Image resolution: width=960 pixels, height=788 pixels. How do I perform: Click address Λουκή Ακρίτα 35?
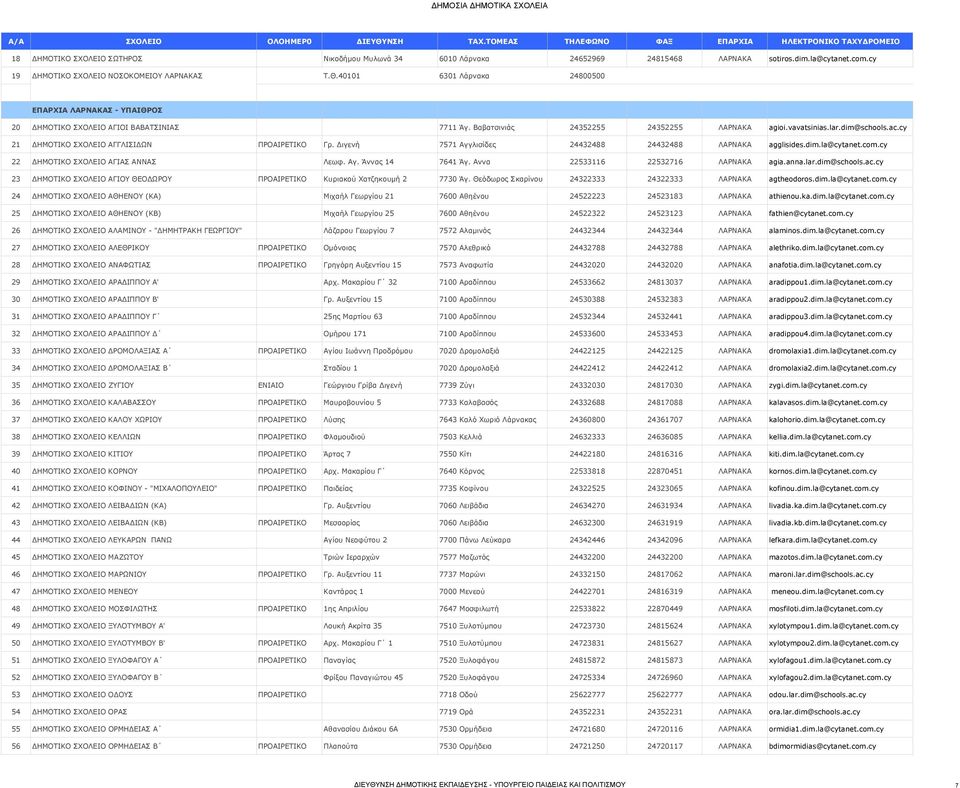click(x=353, y=626)
